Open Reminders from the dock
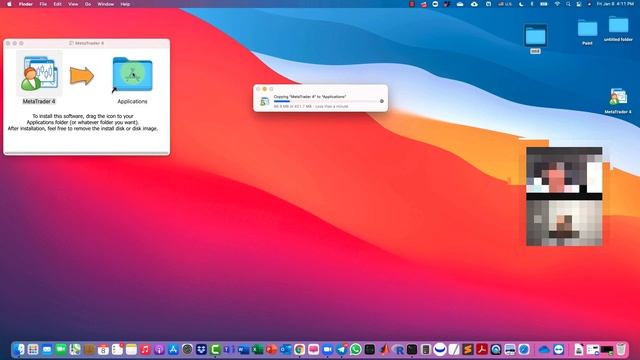This screenshot has width=640, height=360. (x=117, y=349)
